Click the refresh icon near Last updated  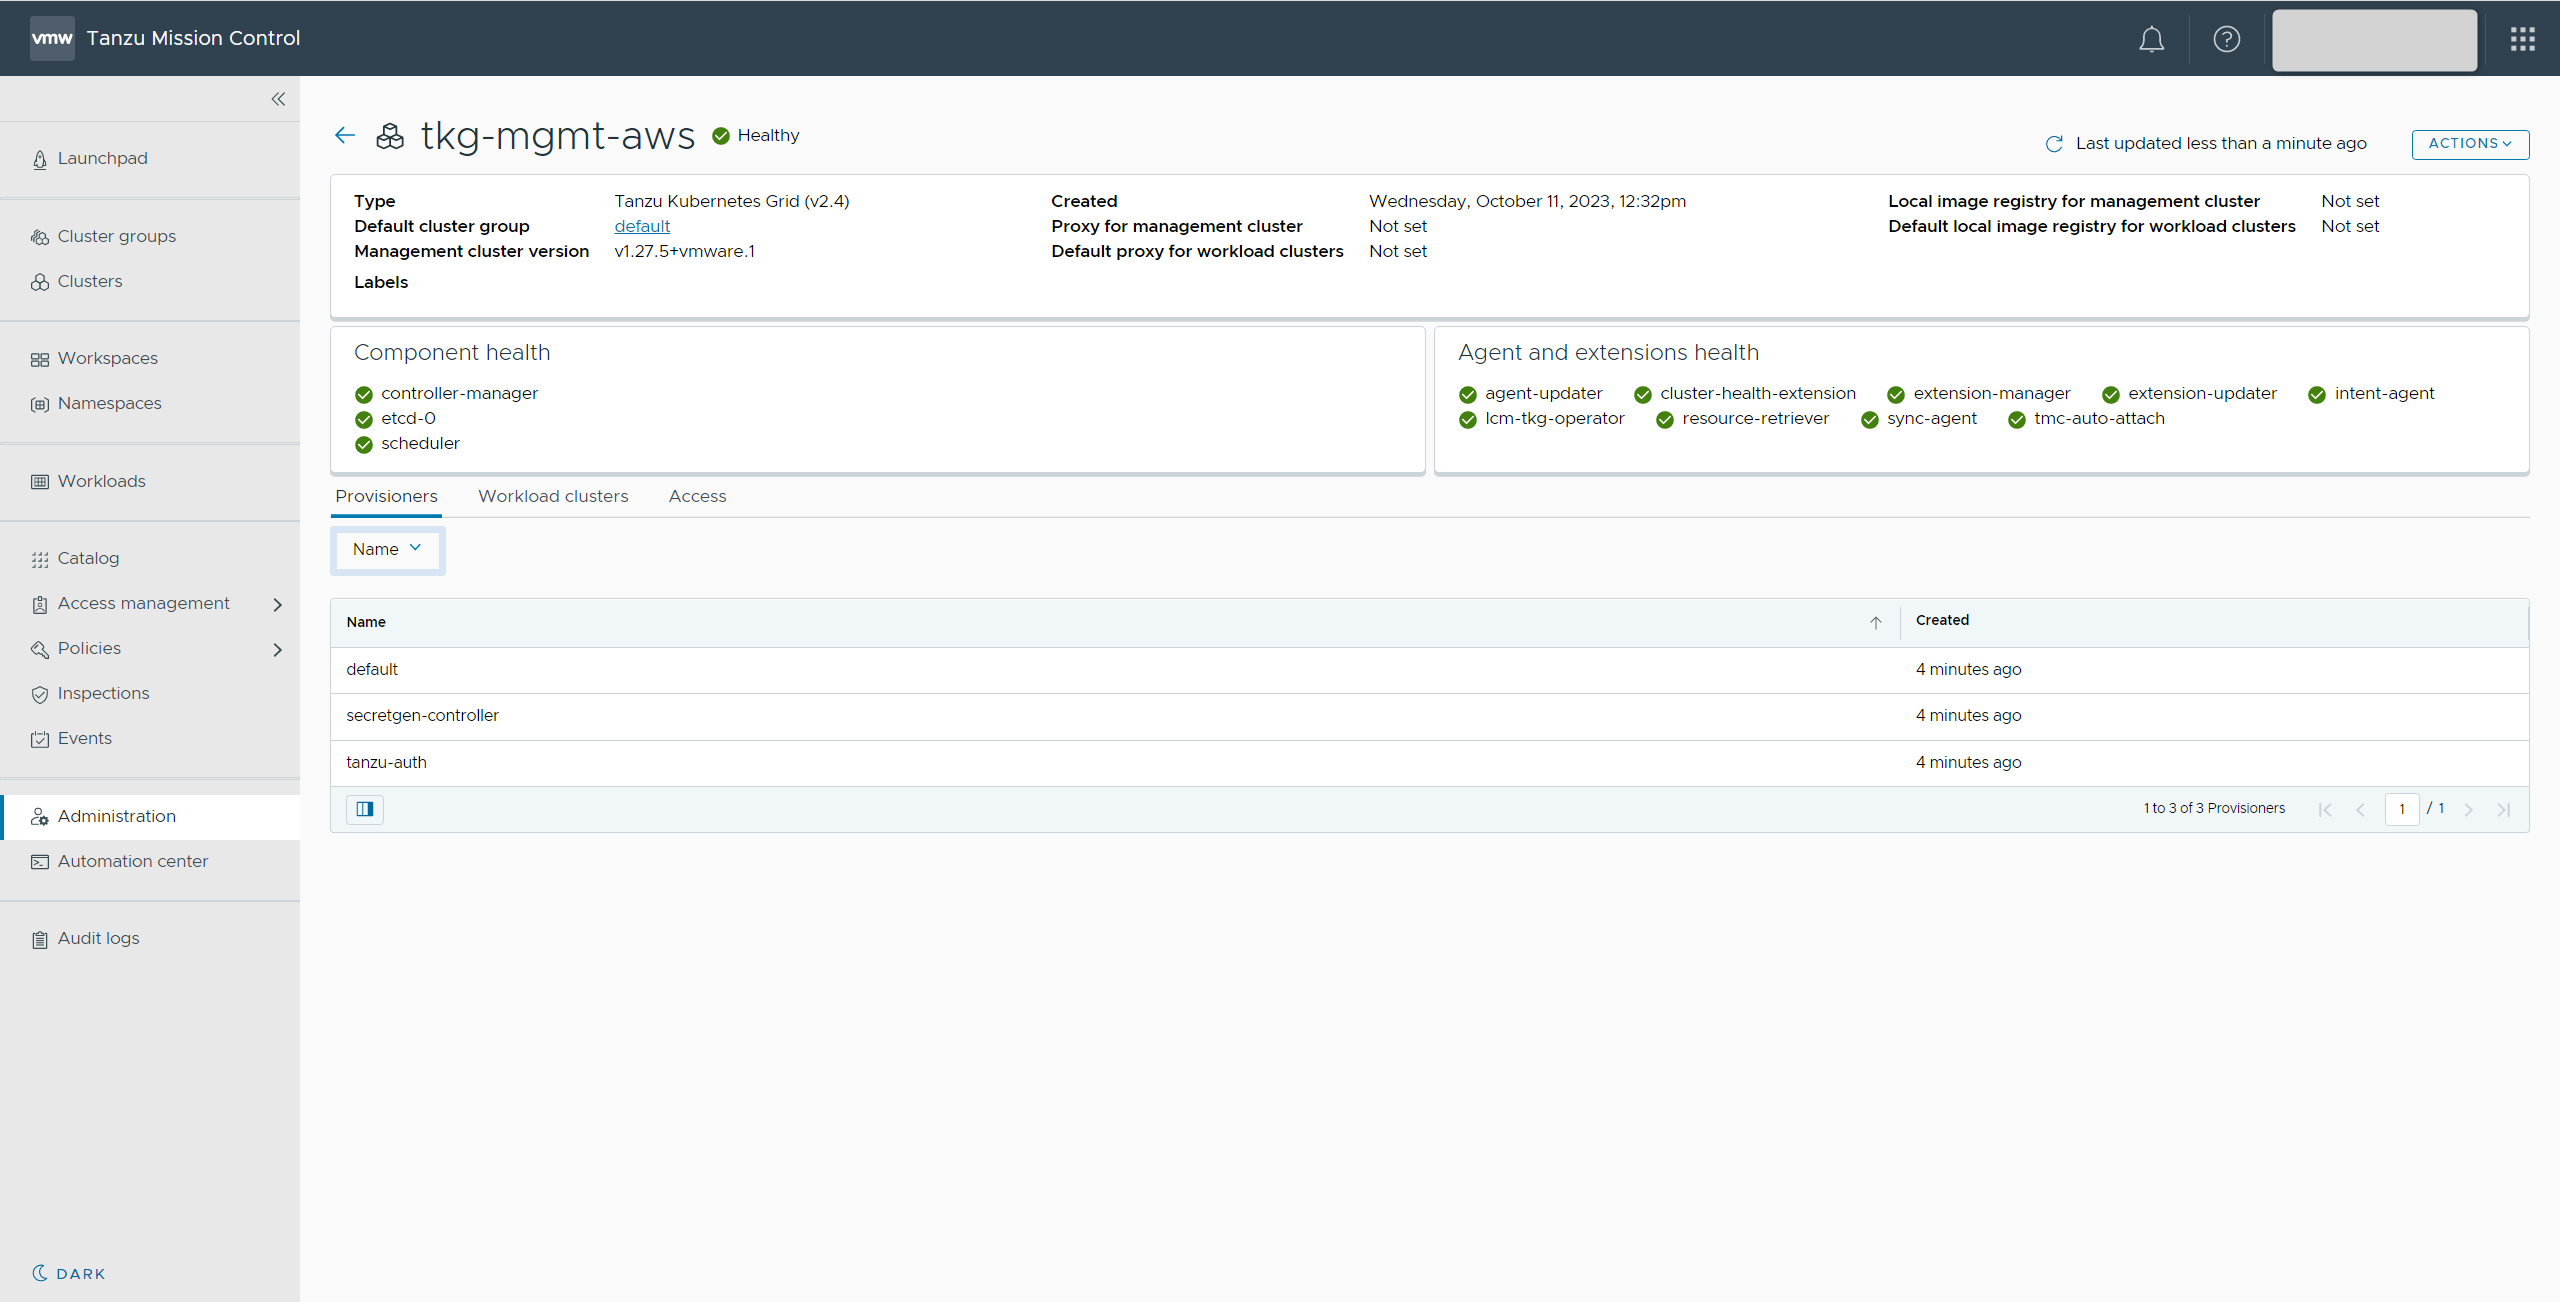(x=2054, y=144)
